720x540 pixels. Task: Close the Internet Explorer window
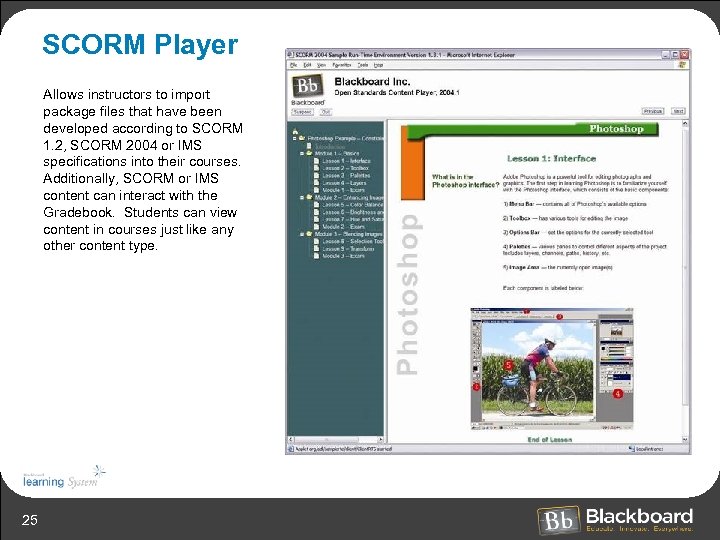click(684, 55)
